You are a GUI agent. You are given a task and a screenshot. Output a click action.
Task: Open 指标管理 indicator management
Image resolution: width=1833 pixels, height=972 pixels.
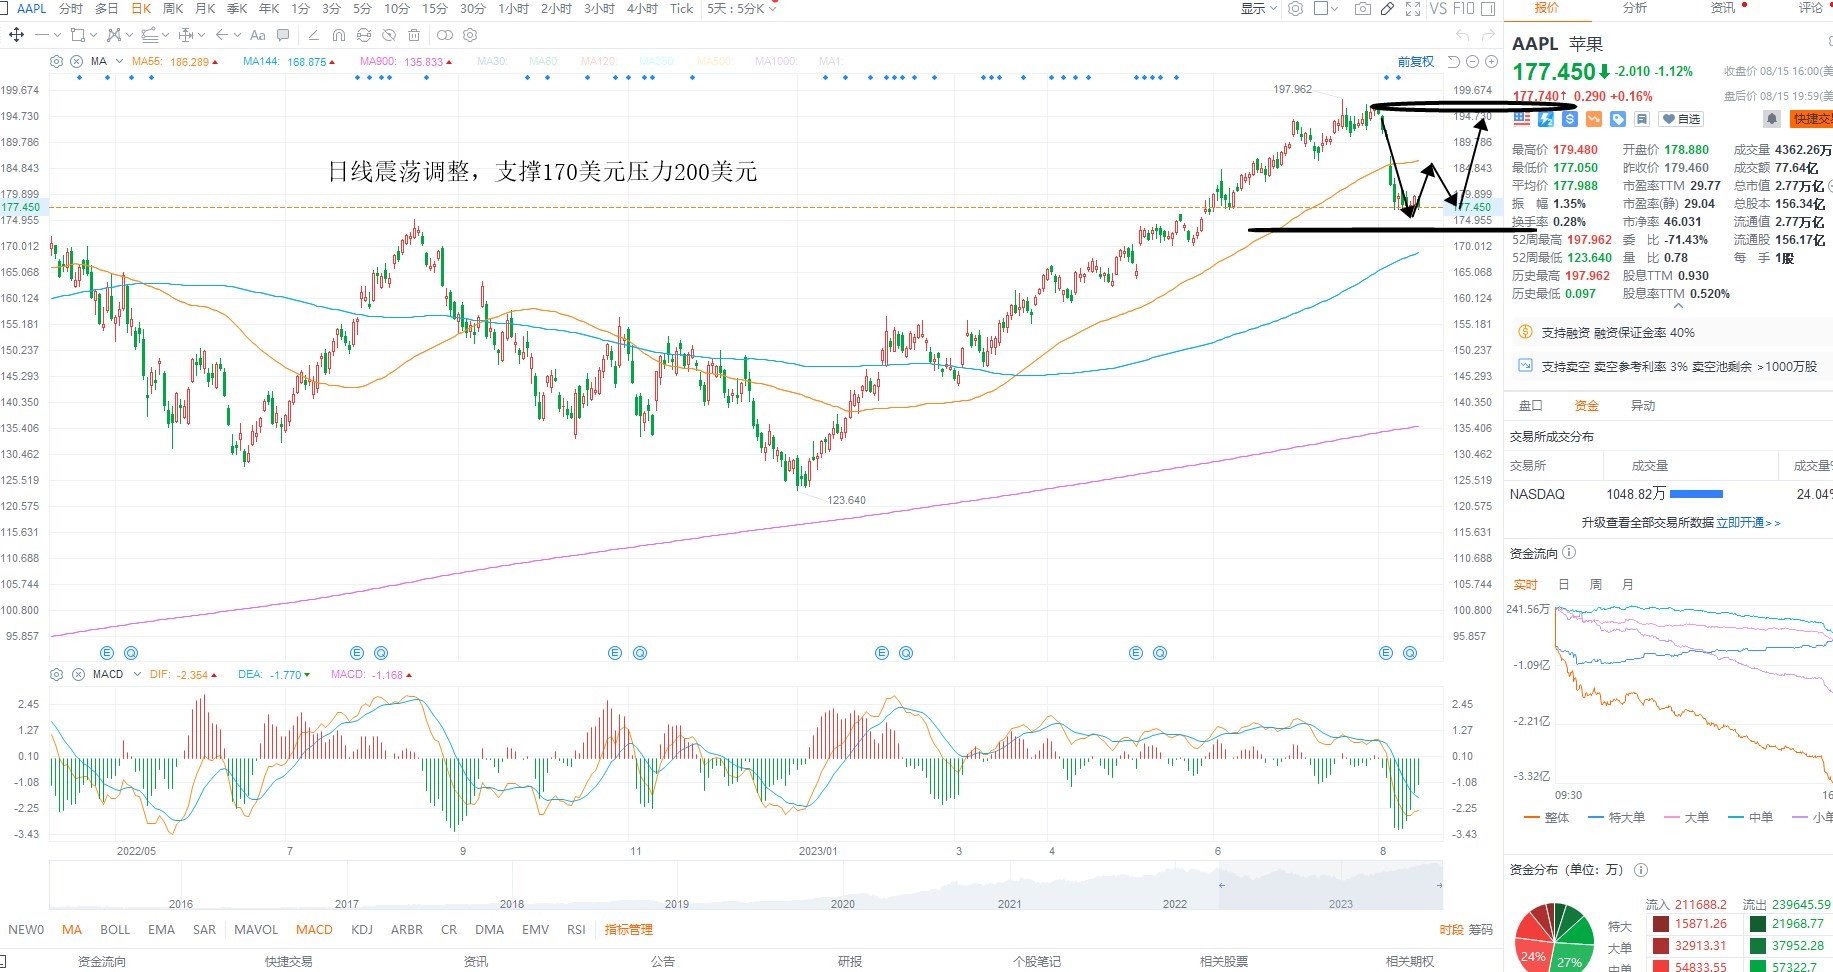click(x=628, y=930)
